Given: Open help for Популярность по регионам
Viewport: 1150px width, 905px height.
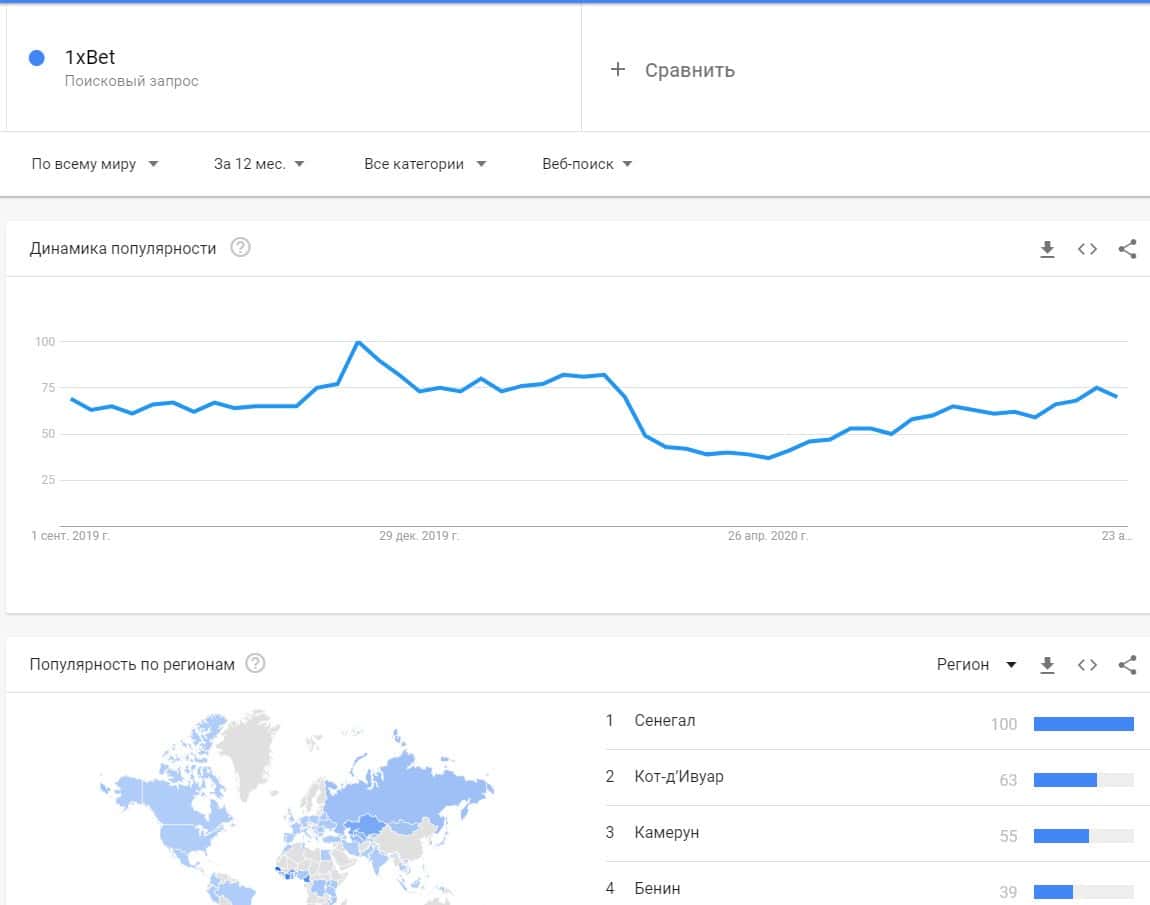Looking at the screenshot, I should [255, 664].
